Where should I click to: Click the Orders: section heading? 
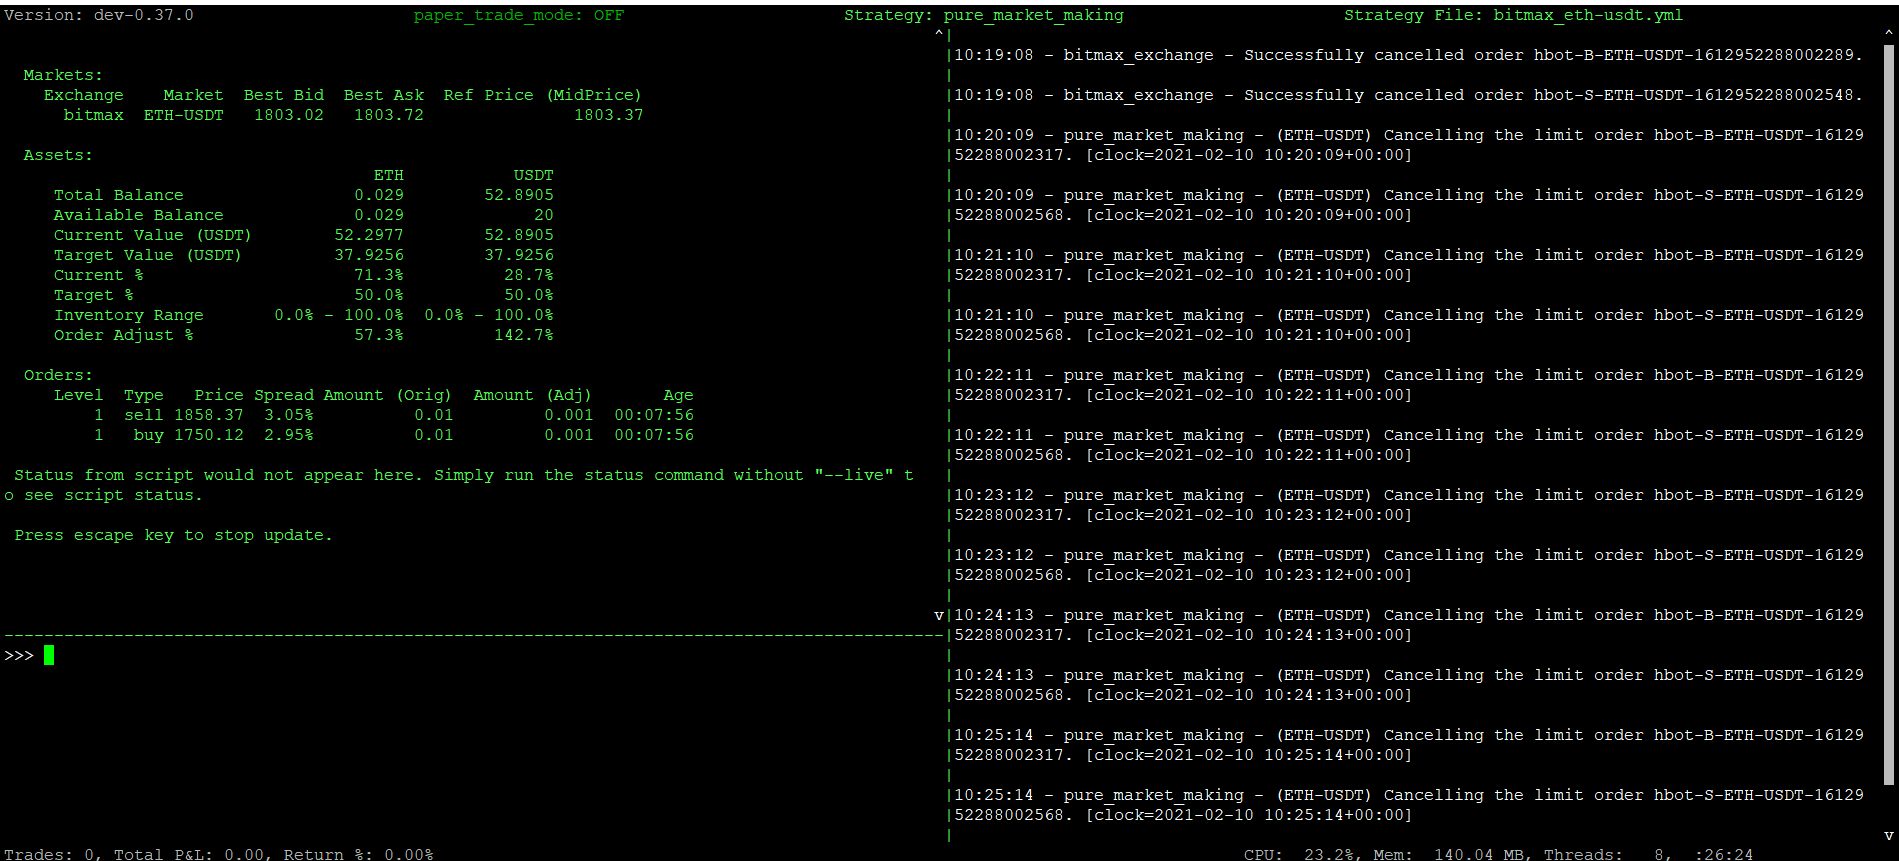tap(59, 375)
